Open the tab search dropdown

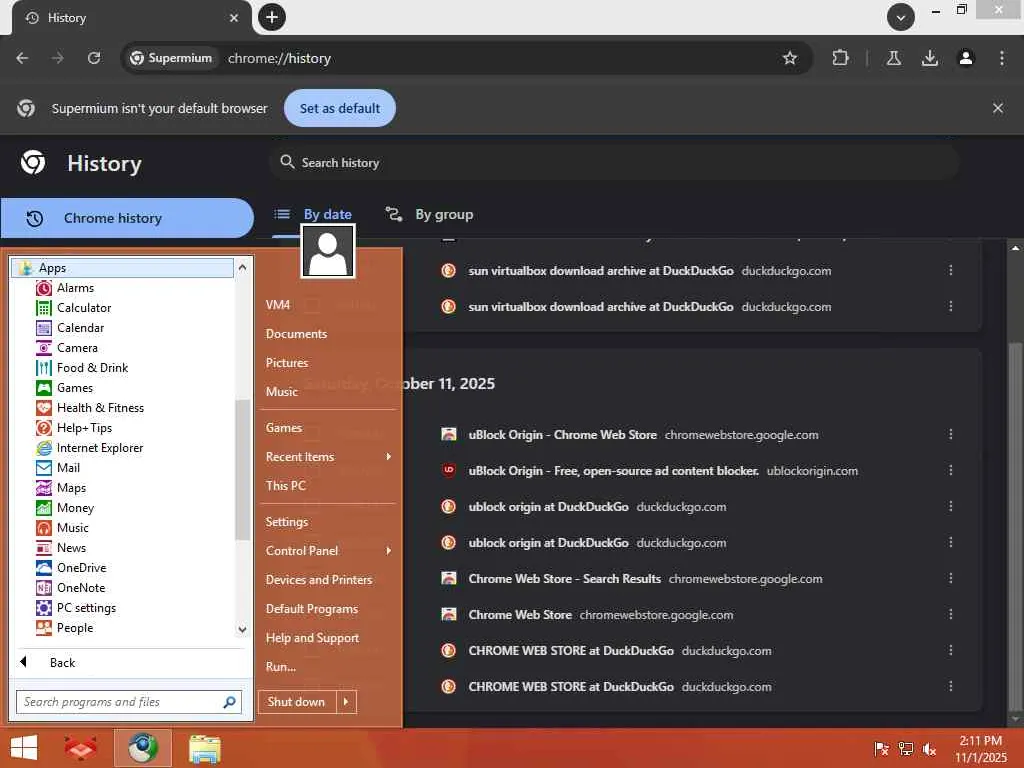tap(901, 18)
